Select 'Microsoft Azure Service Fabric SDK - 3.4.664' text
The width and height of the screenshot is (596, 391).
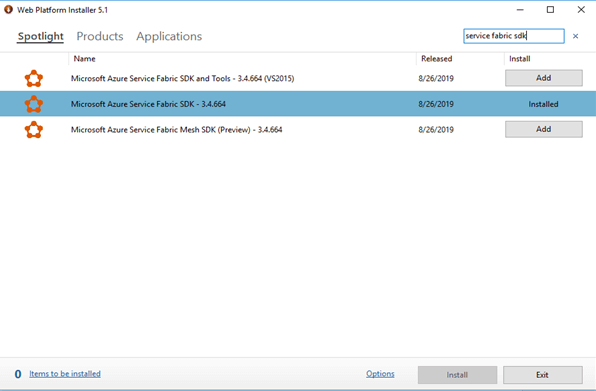click(148, 104)
